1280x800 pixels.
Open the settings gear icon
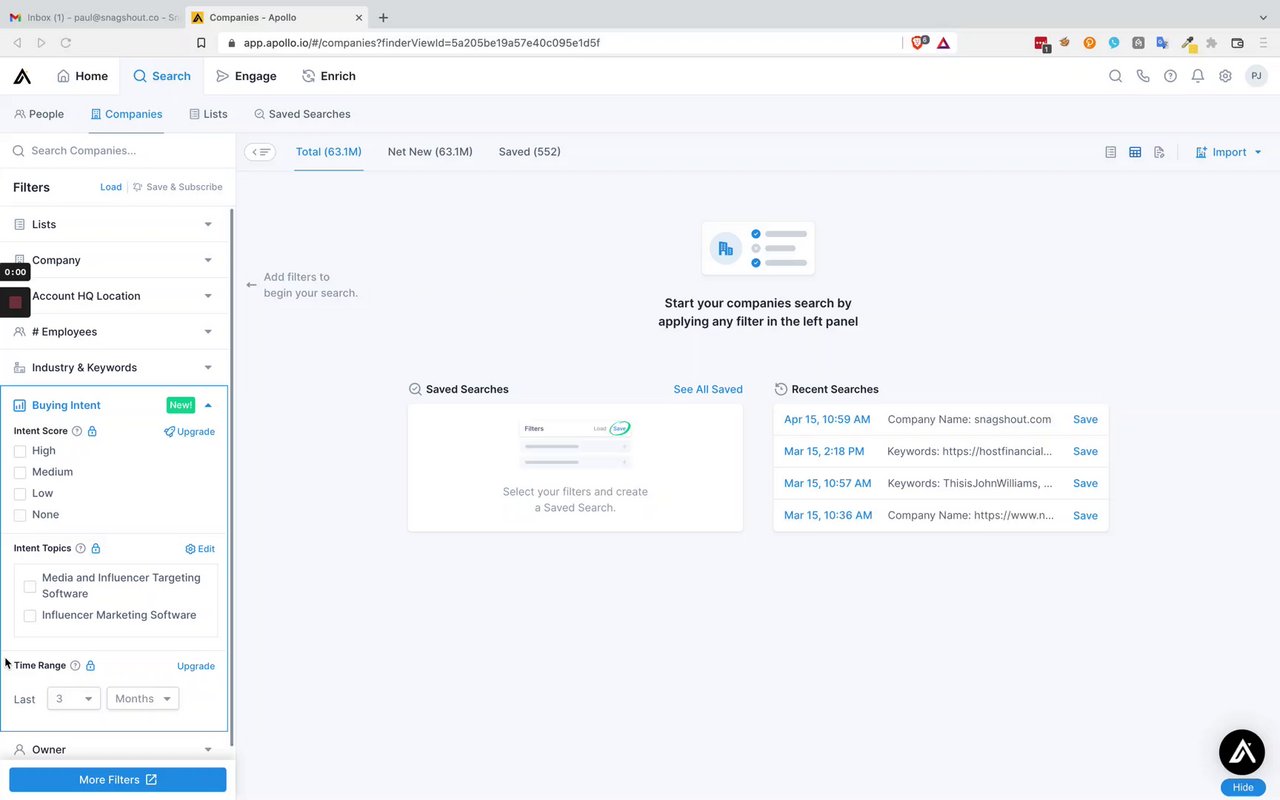pos(1225,76)
